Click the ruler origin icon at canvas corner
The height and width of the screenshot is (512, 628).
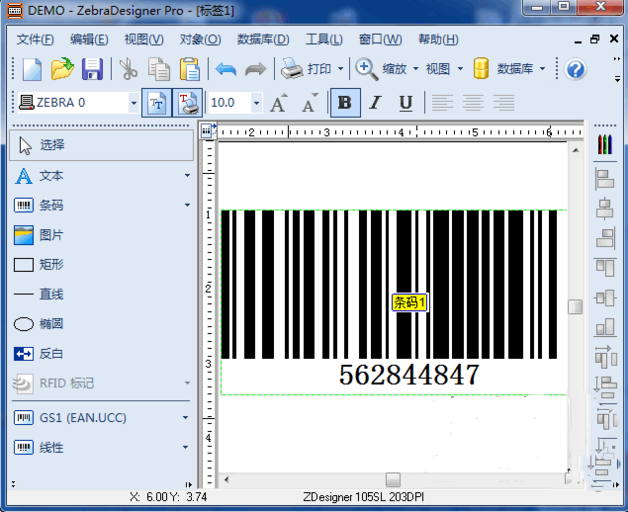(x=208, y=130)
